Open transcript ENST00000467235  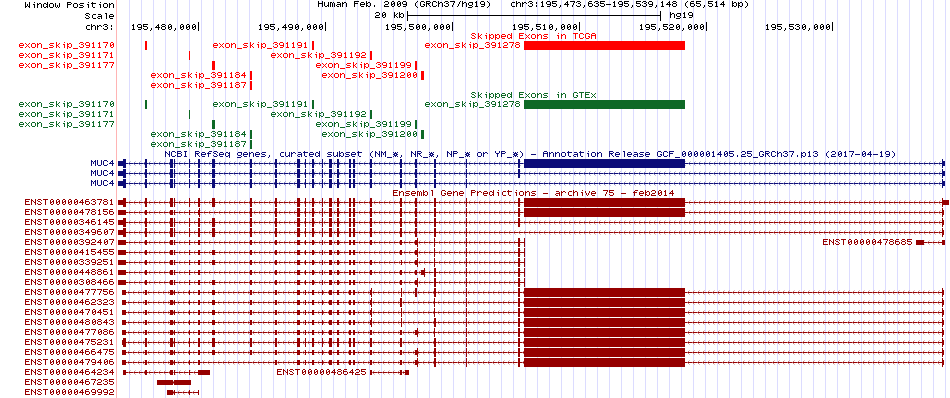70,382
